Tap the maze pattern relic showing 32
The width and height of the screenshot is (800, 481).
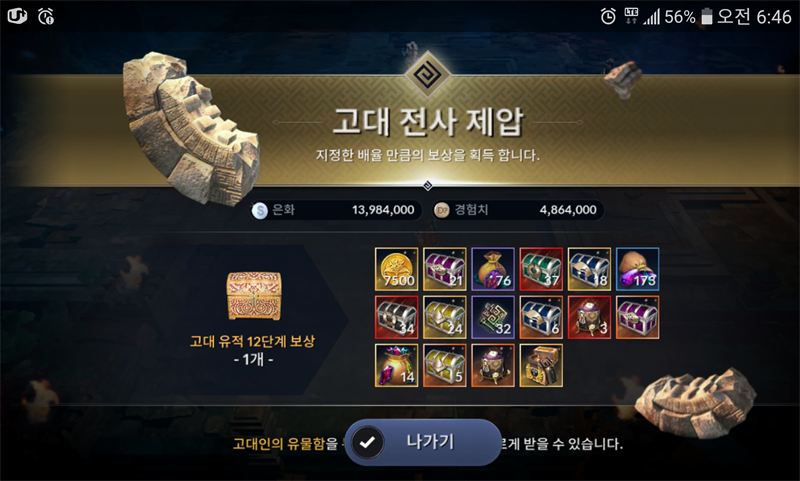point(493,317)
